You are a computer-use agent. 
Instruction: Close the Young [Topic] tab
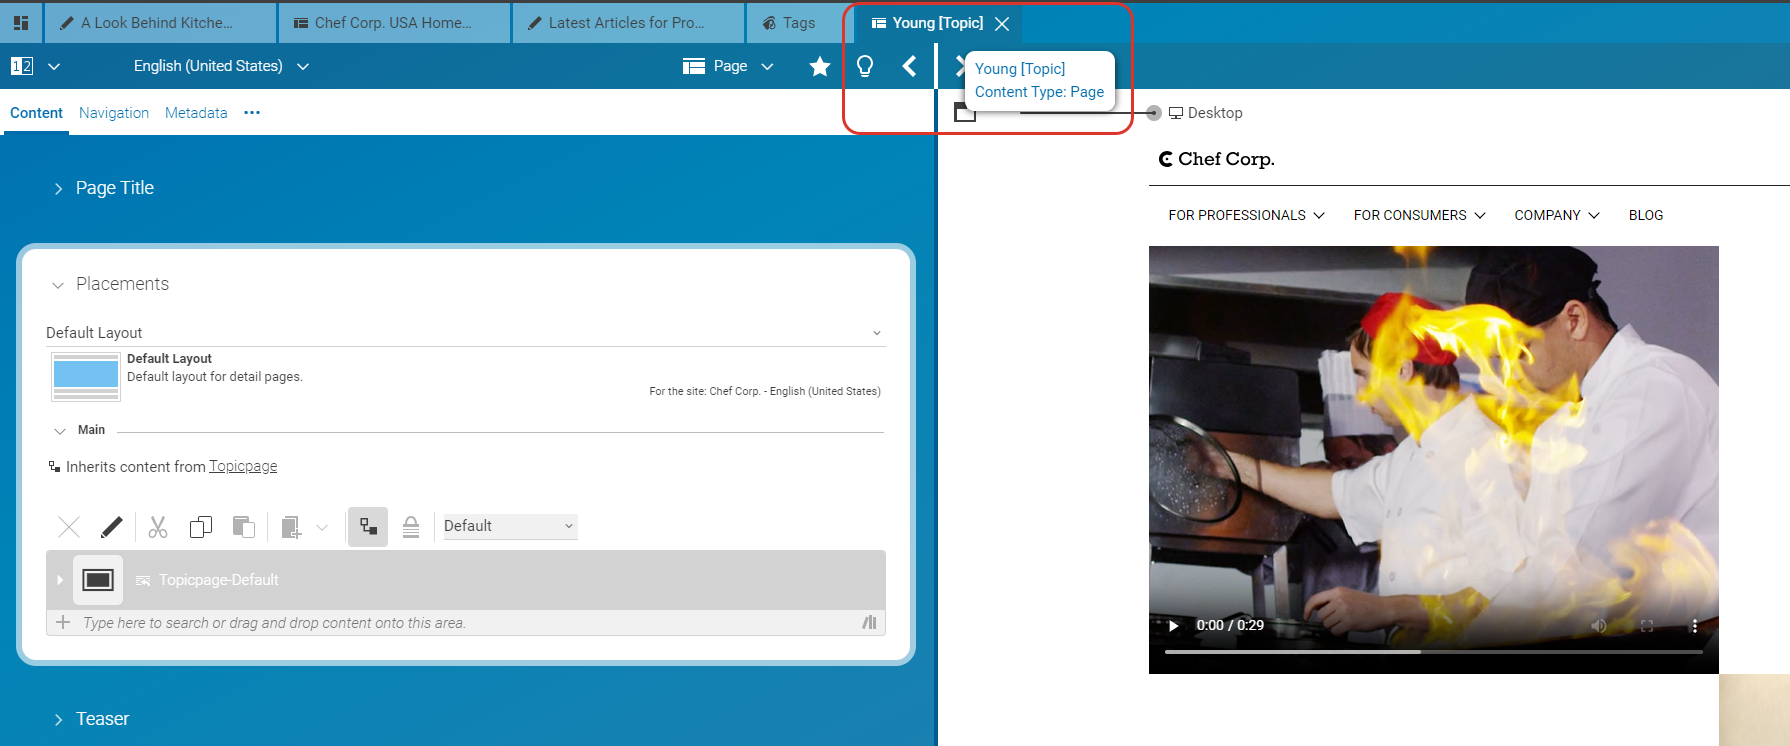(x=1002, y=23)
